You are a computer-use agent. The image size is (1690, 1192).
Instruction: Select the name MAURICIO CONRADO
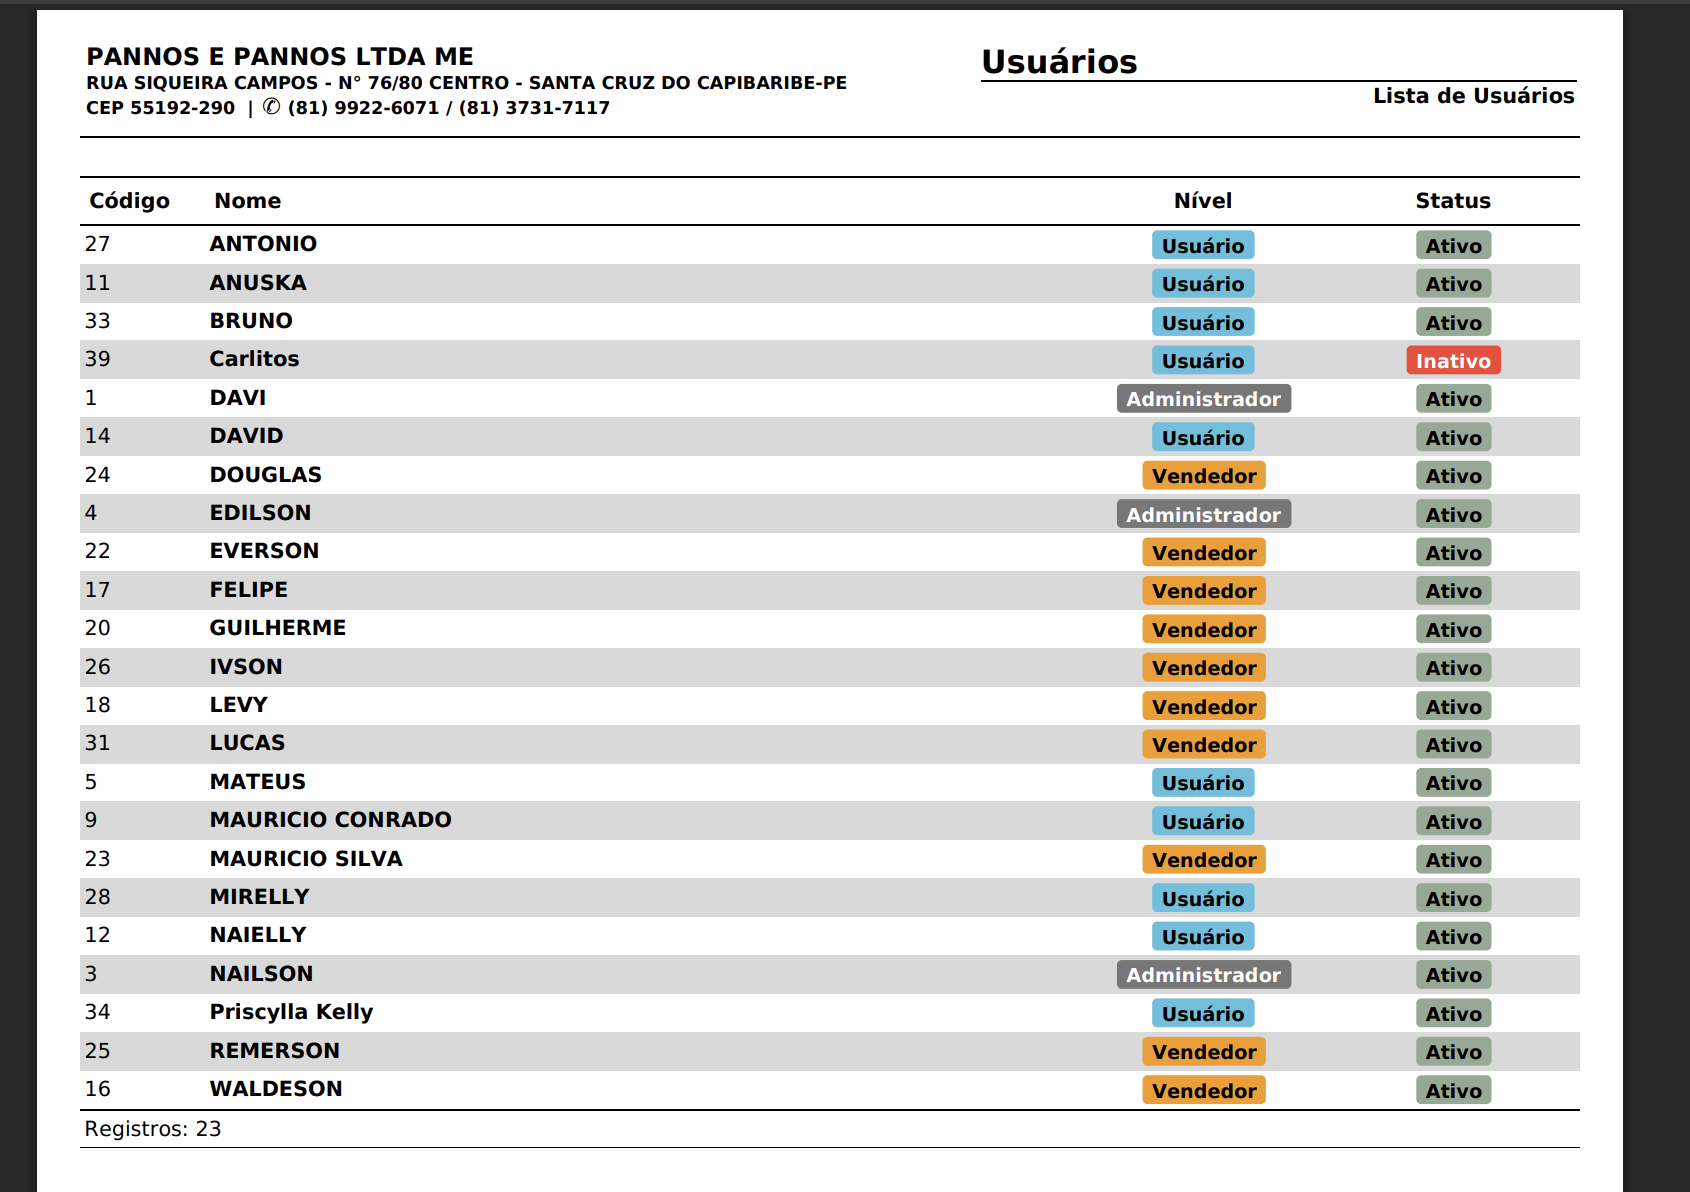click(330, 820)
